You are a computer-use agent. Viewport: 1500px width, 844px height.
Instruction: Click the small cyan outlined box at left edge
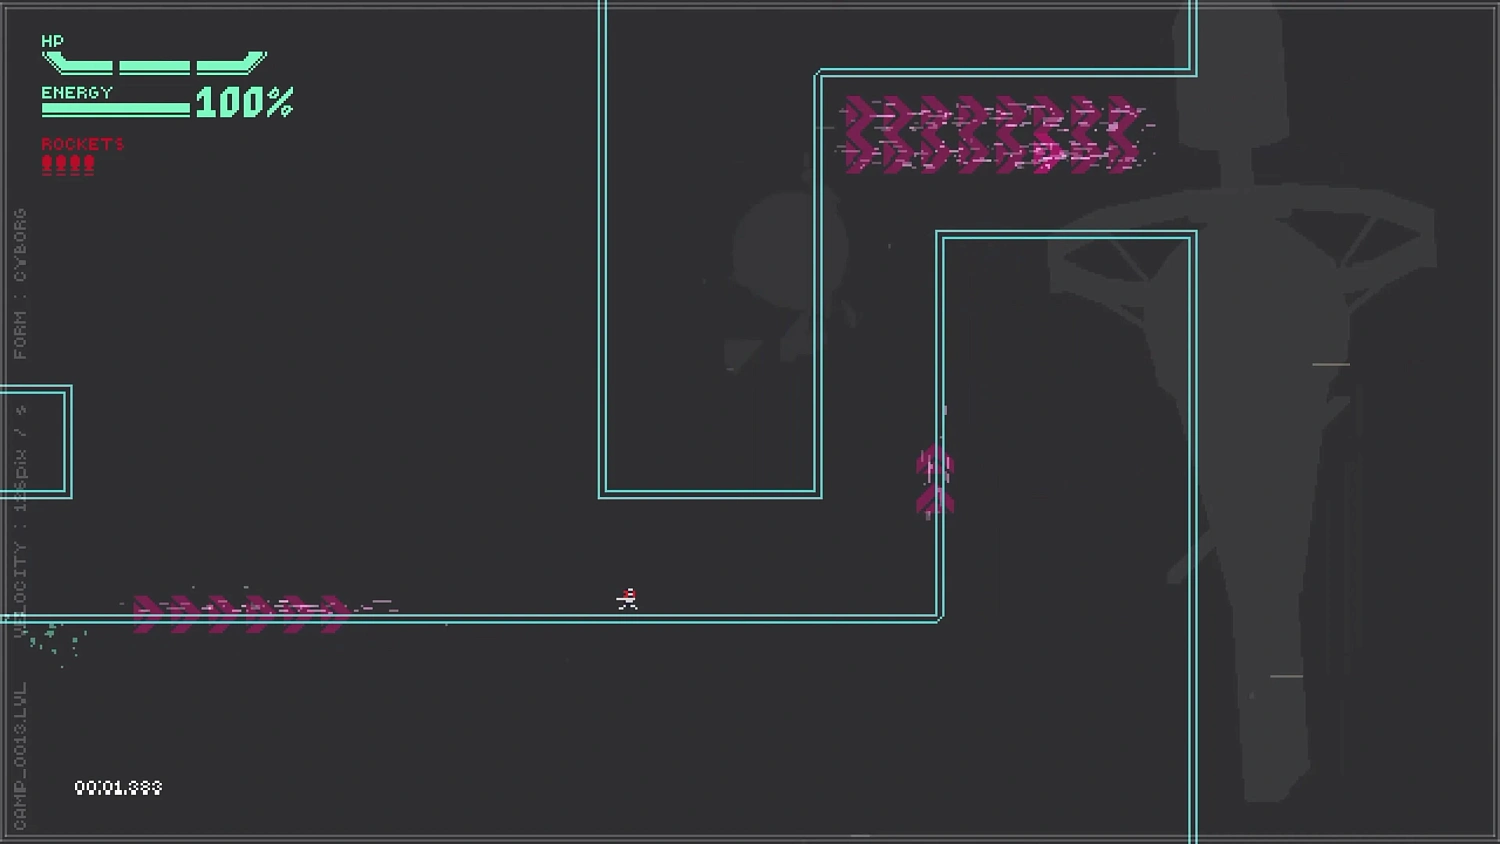pos(35,441)
